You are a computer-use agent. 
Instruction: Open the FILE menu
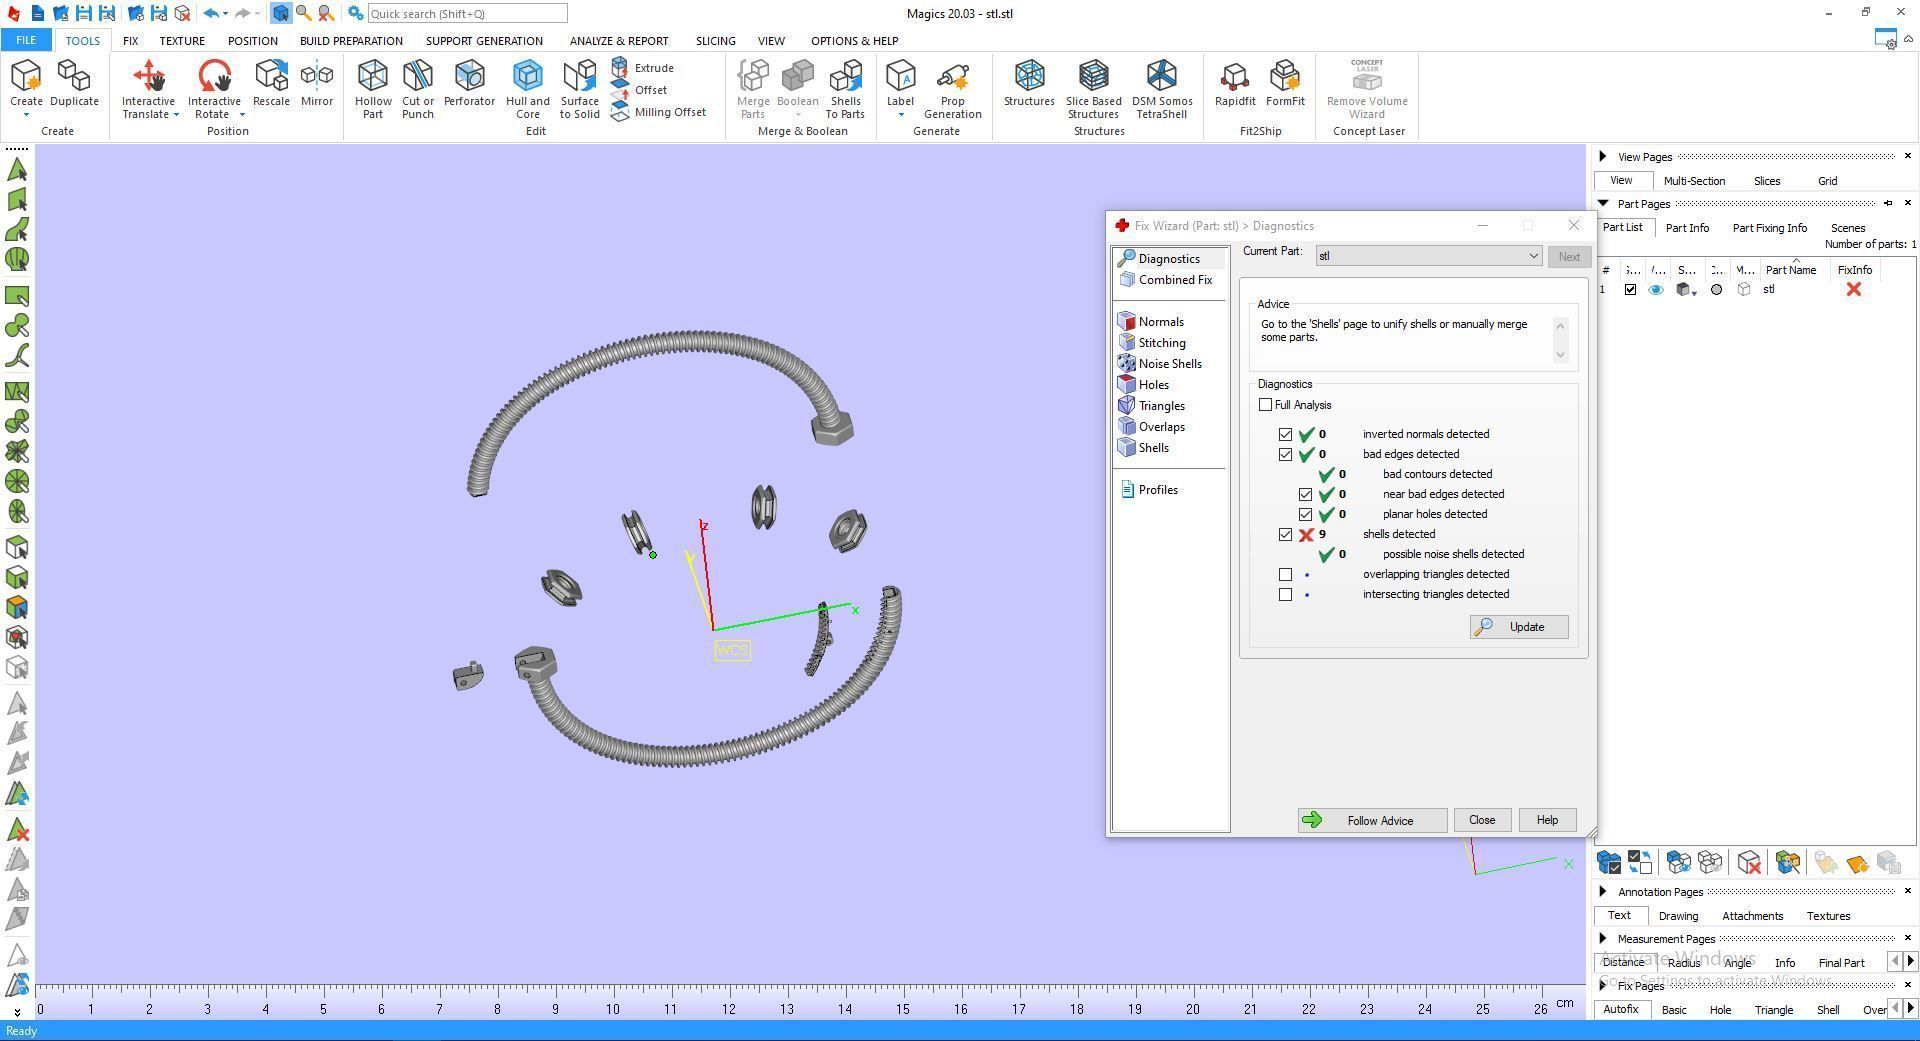[26, 41]
